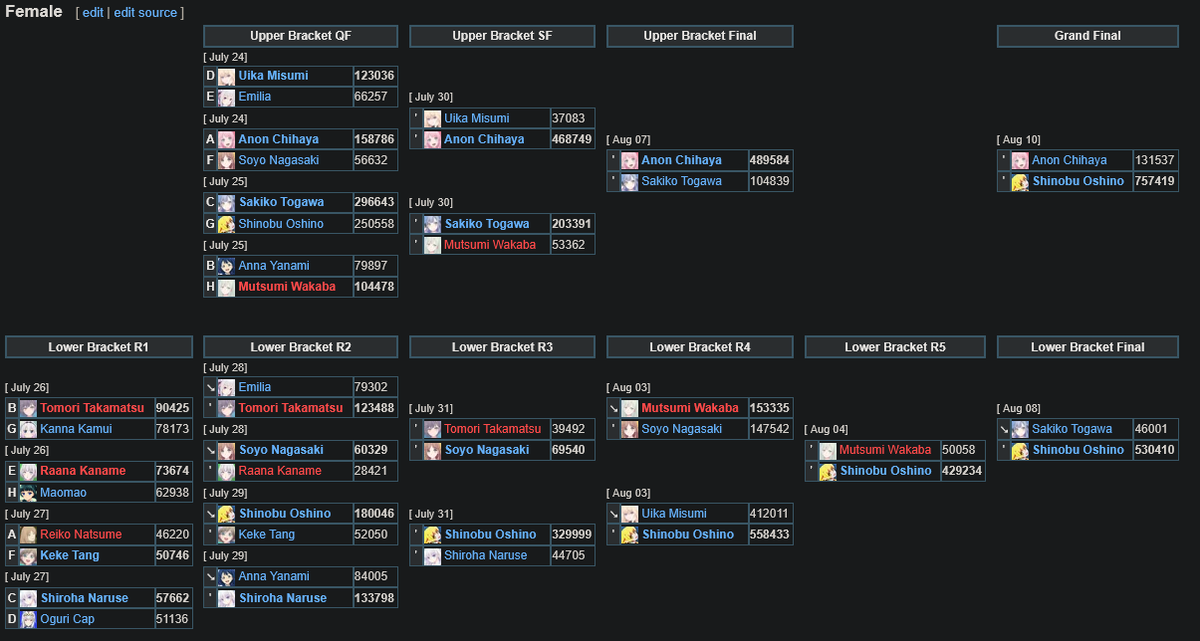Open Oguri Cap link

68,619
